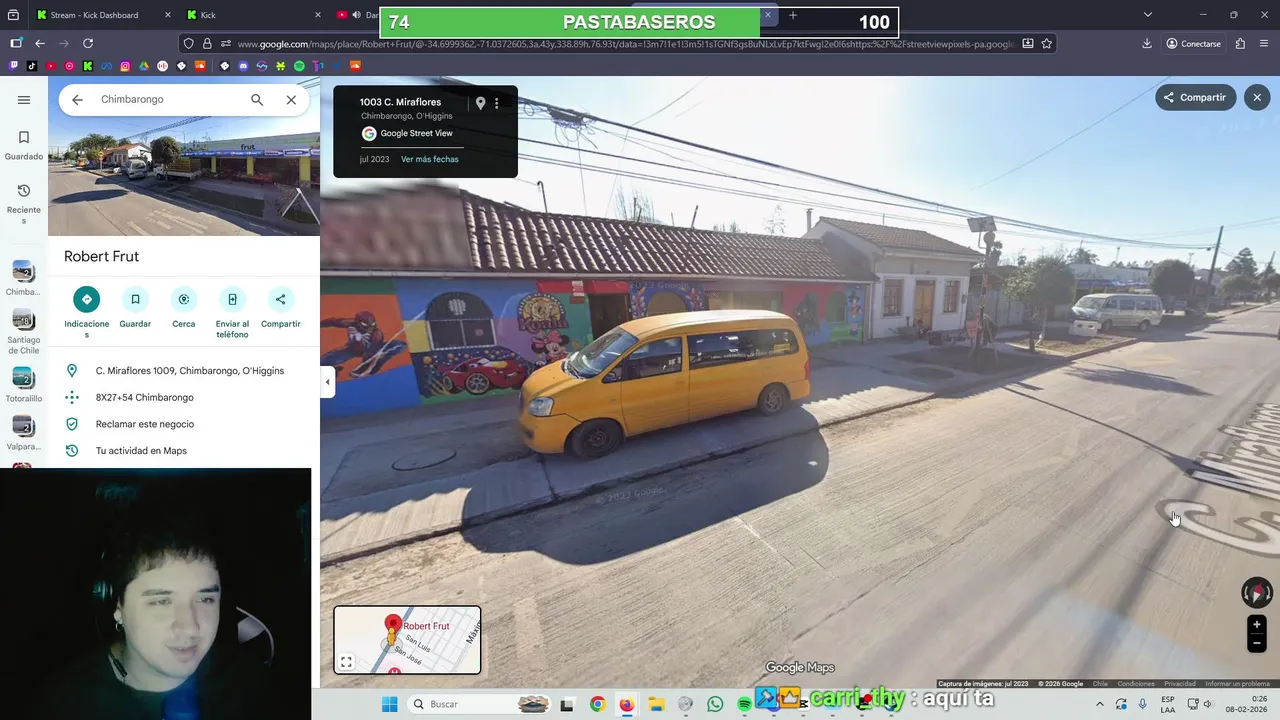The width and height of the screenshot is (1280, 720).
Task: Open the Google Maps hamburger menu
Action: [24, 100]
